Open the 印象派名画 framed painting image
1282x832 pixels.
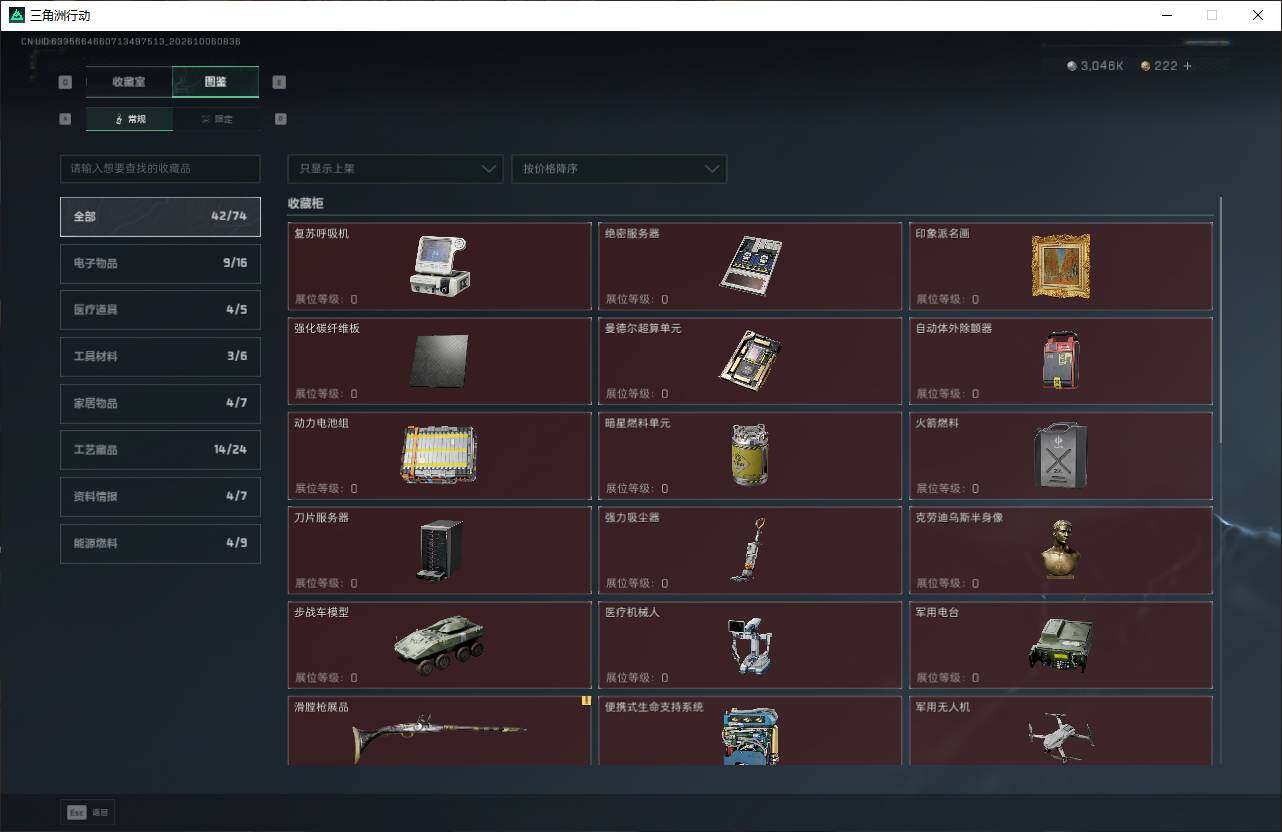1061,266
